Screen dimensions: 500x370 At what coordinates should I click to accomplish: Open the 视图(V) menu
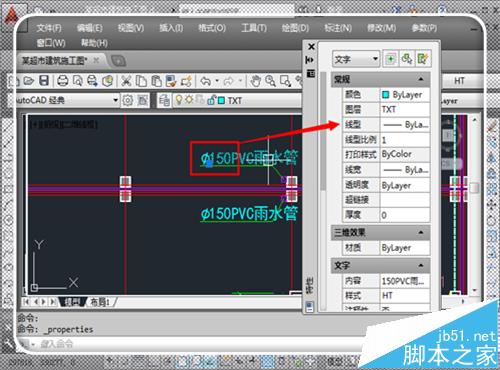[131, 28]
